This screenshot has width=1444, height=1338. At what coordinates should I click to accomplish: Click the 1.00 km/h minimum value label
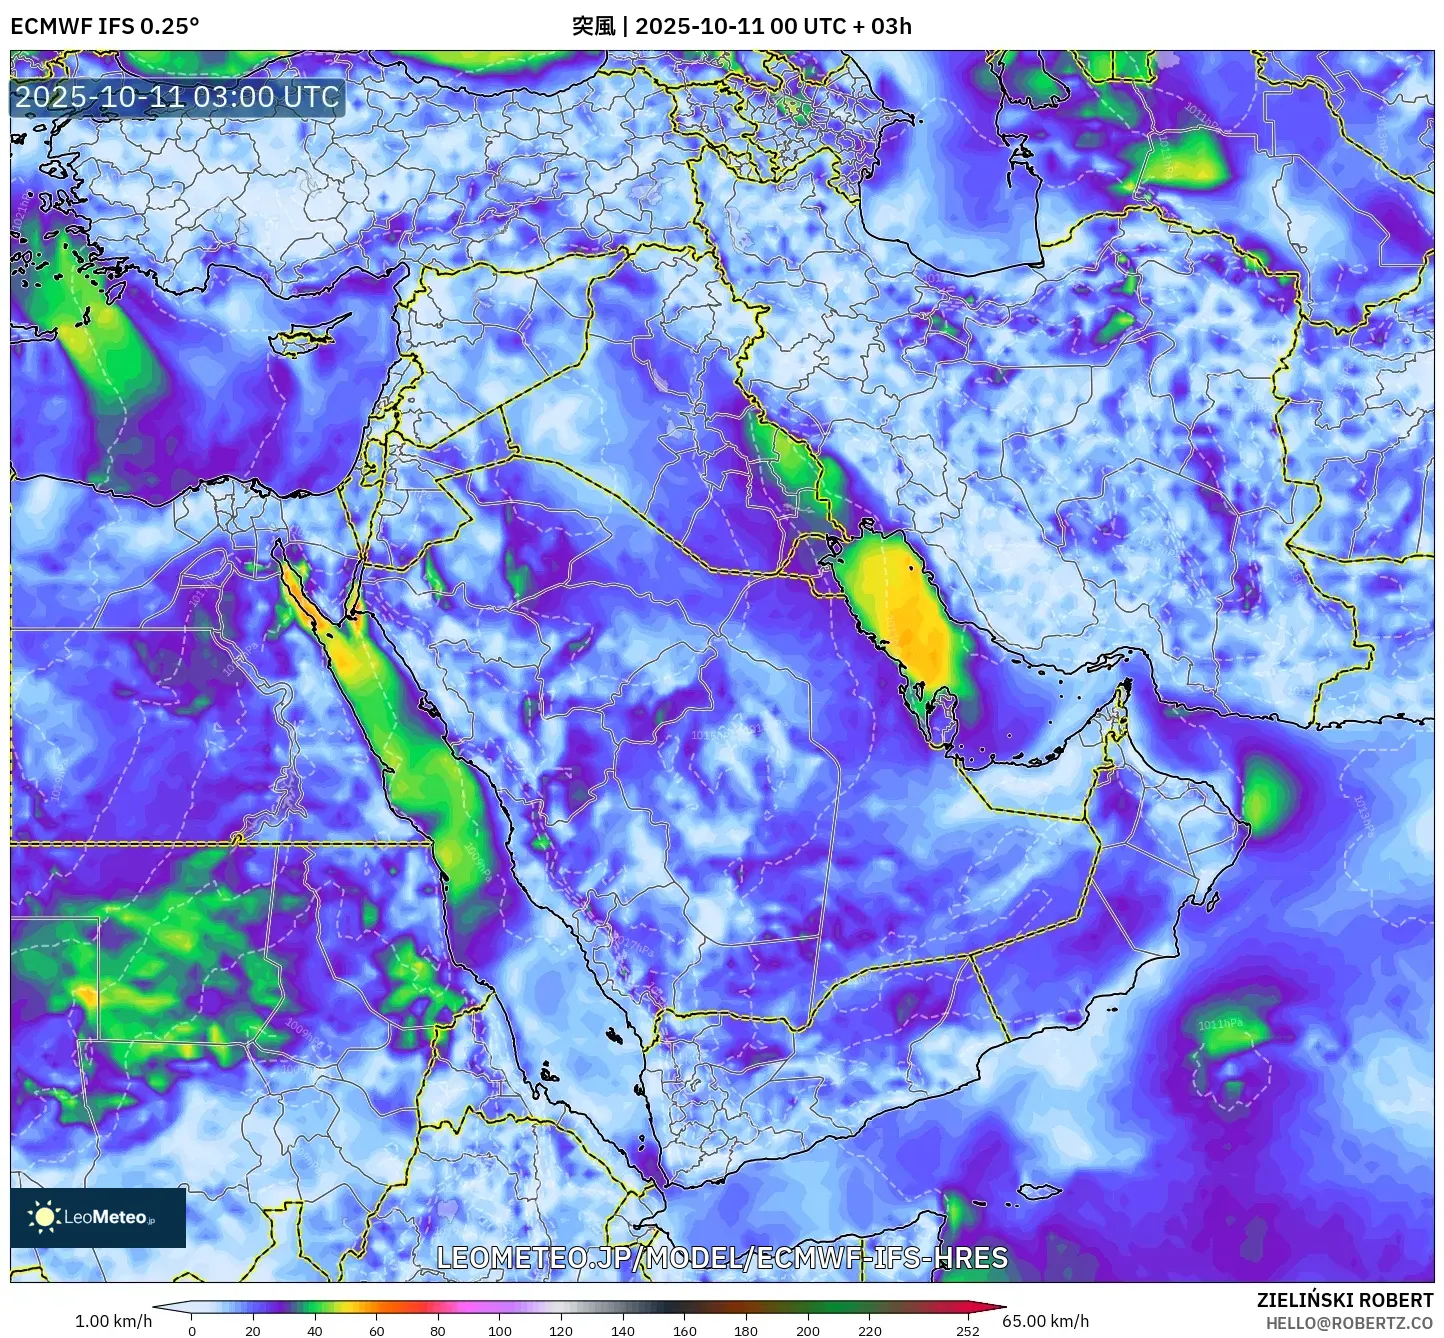(x=113, y=1321)
